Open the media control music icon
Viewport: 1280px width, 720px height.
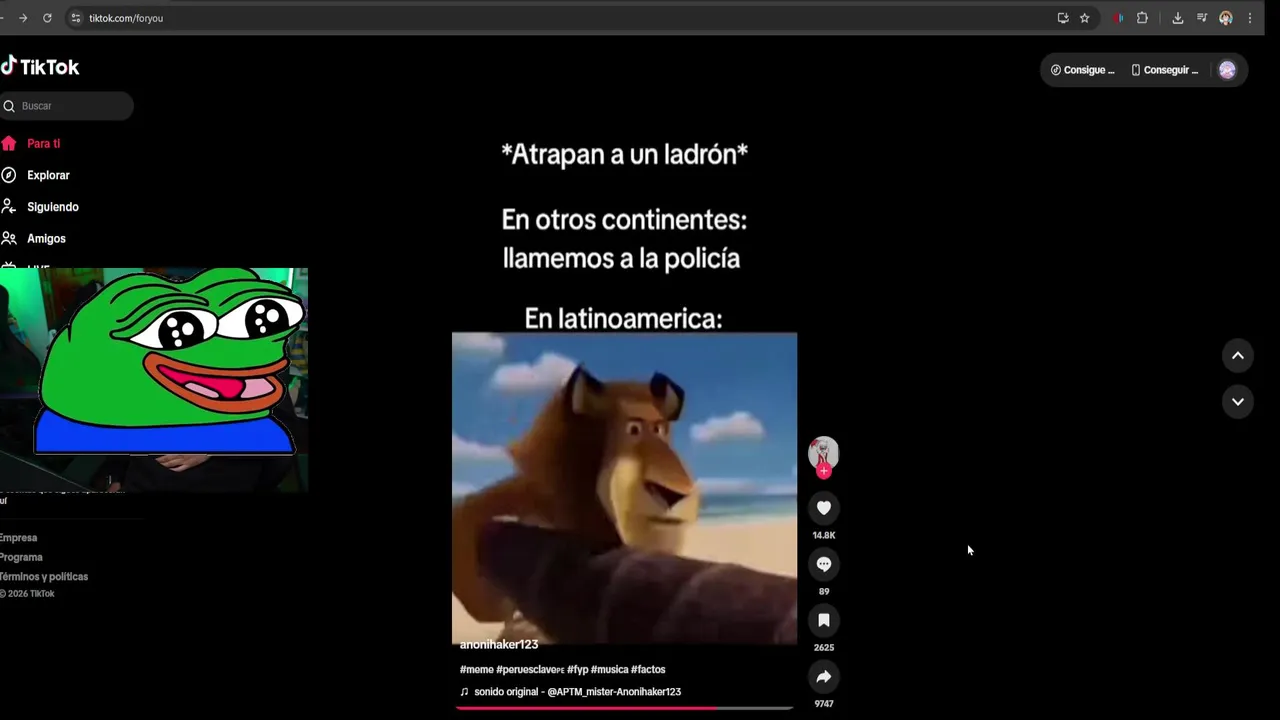coord(1202,18)
